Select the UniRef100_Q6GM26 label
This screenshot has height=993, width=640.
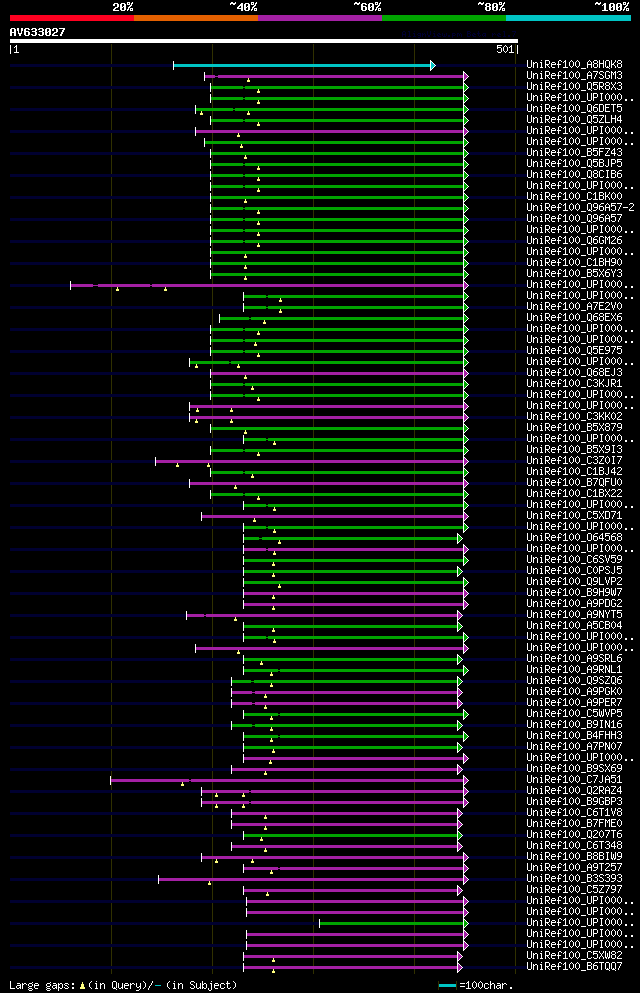(574, 240)
